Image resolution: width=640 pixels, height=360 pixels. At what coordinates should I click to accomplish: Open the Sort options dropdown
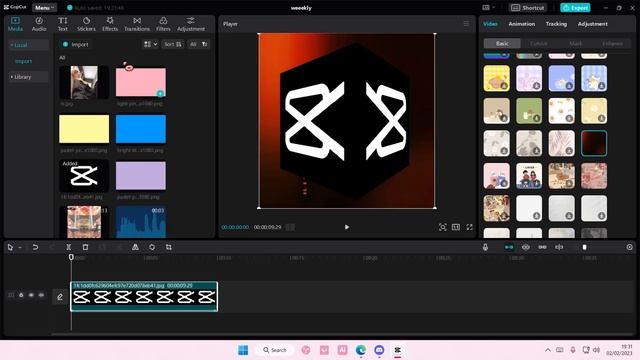(x=173, y=44)
